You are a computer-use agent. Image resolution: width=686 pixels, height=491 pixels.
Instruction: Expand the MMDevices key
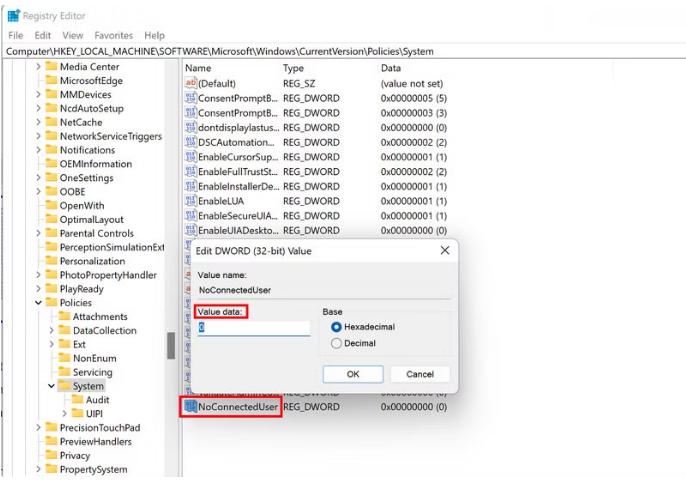(x=38, y=95)
